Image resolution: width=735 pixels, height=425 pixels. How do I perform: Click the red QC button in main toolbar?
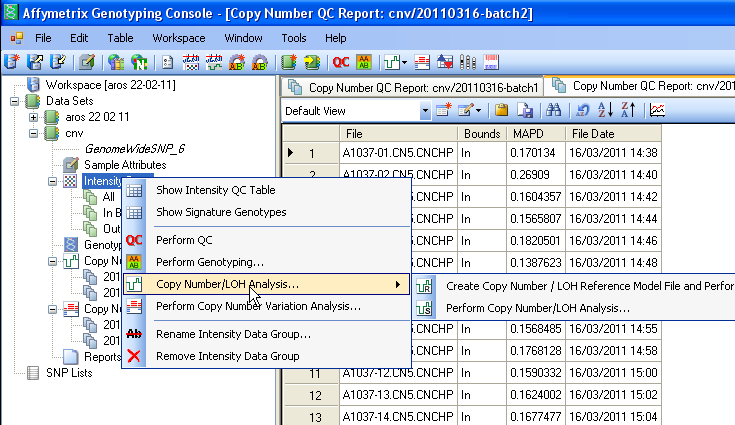341,62
